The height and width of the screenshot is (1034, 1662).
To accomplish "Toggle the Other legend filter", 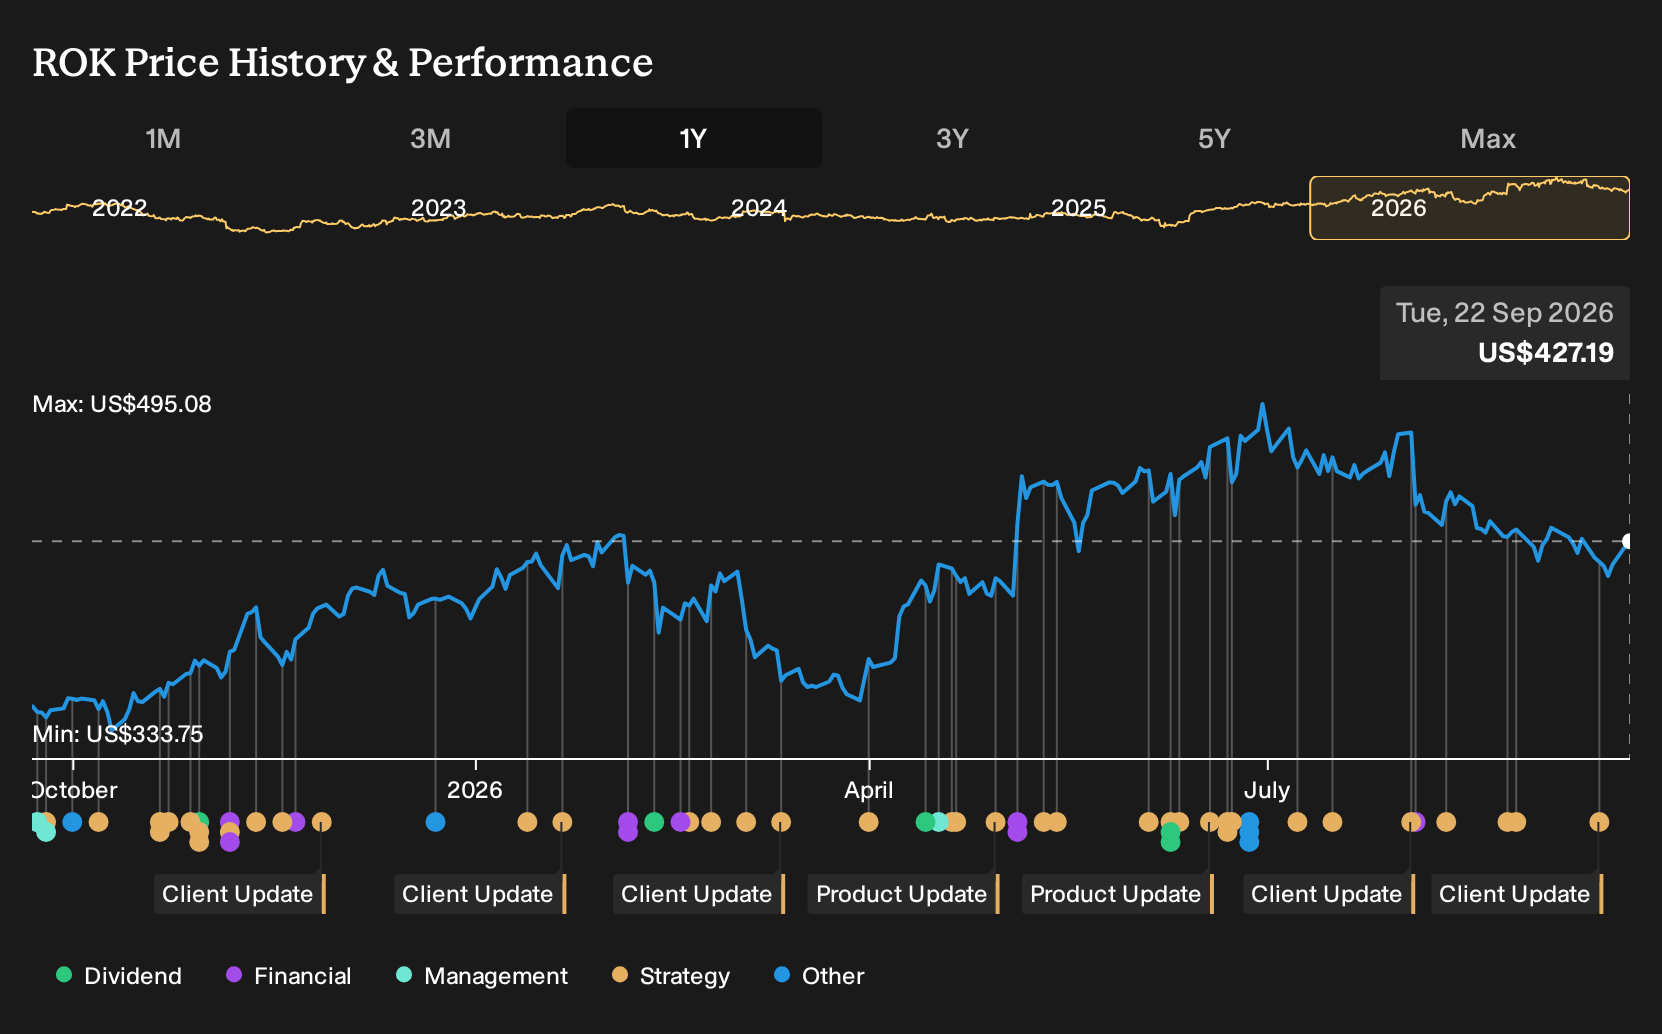I will coord(819,976).
